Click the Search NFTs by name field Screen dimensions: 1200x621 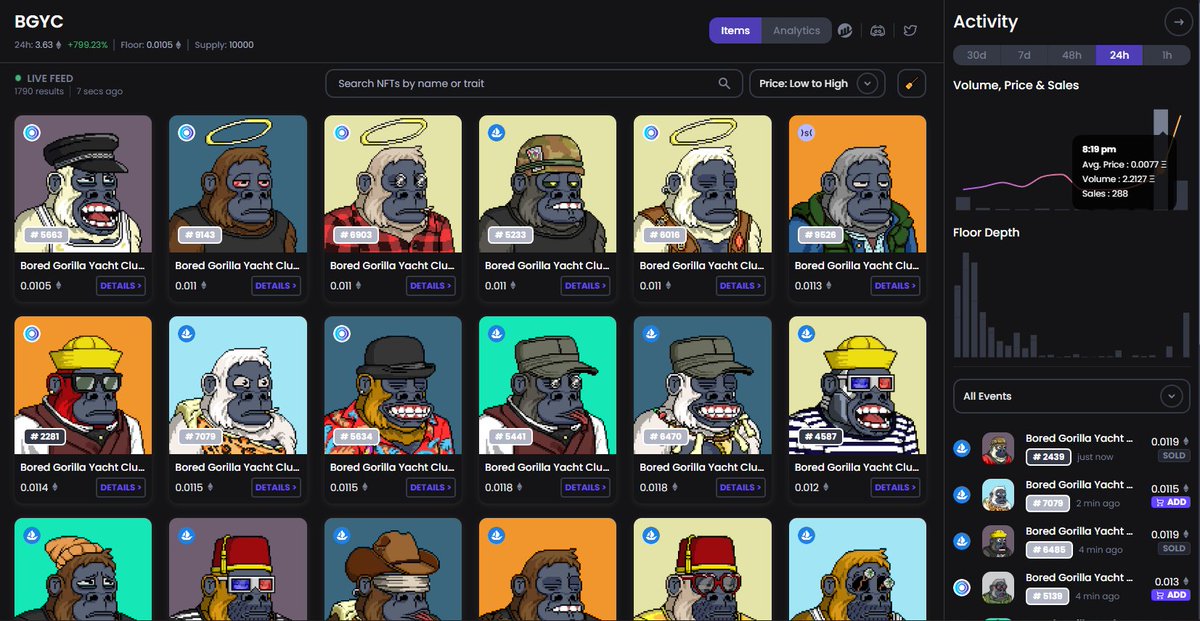(x=532, y=84)
